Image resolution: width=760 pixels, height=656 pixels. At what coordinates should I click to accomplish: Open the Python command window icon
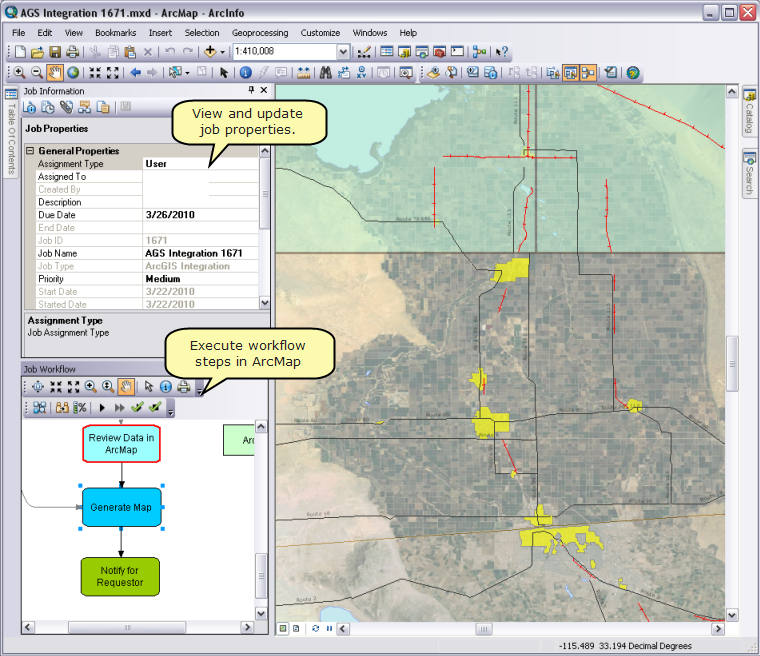457,51
